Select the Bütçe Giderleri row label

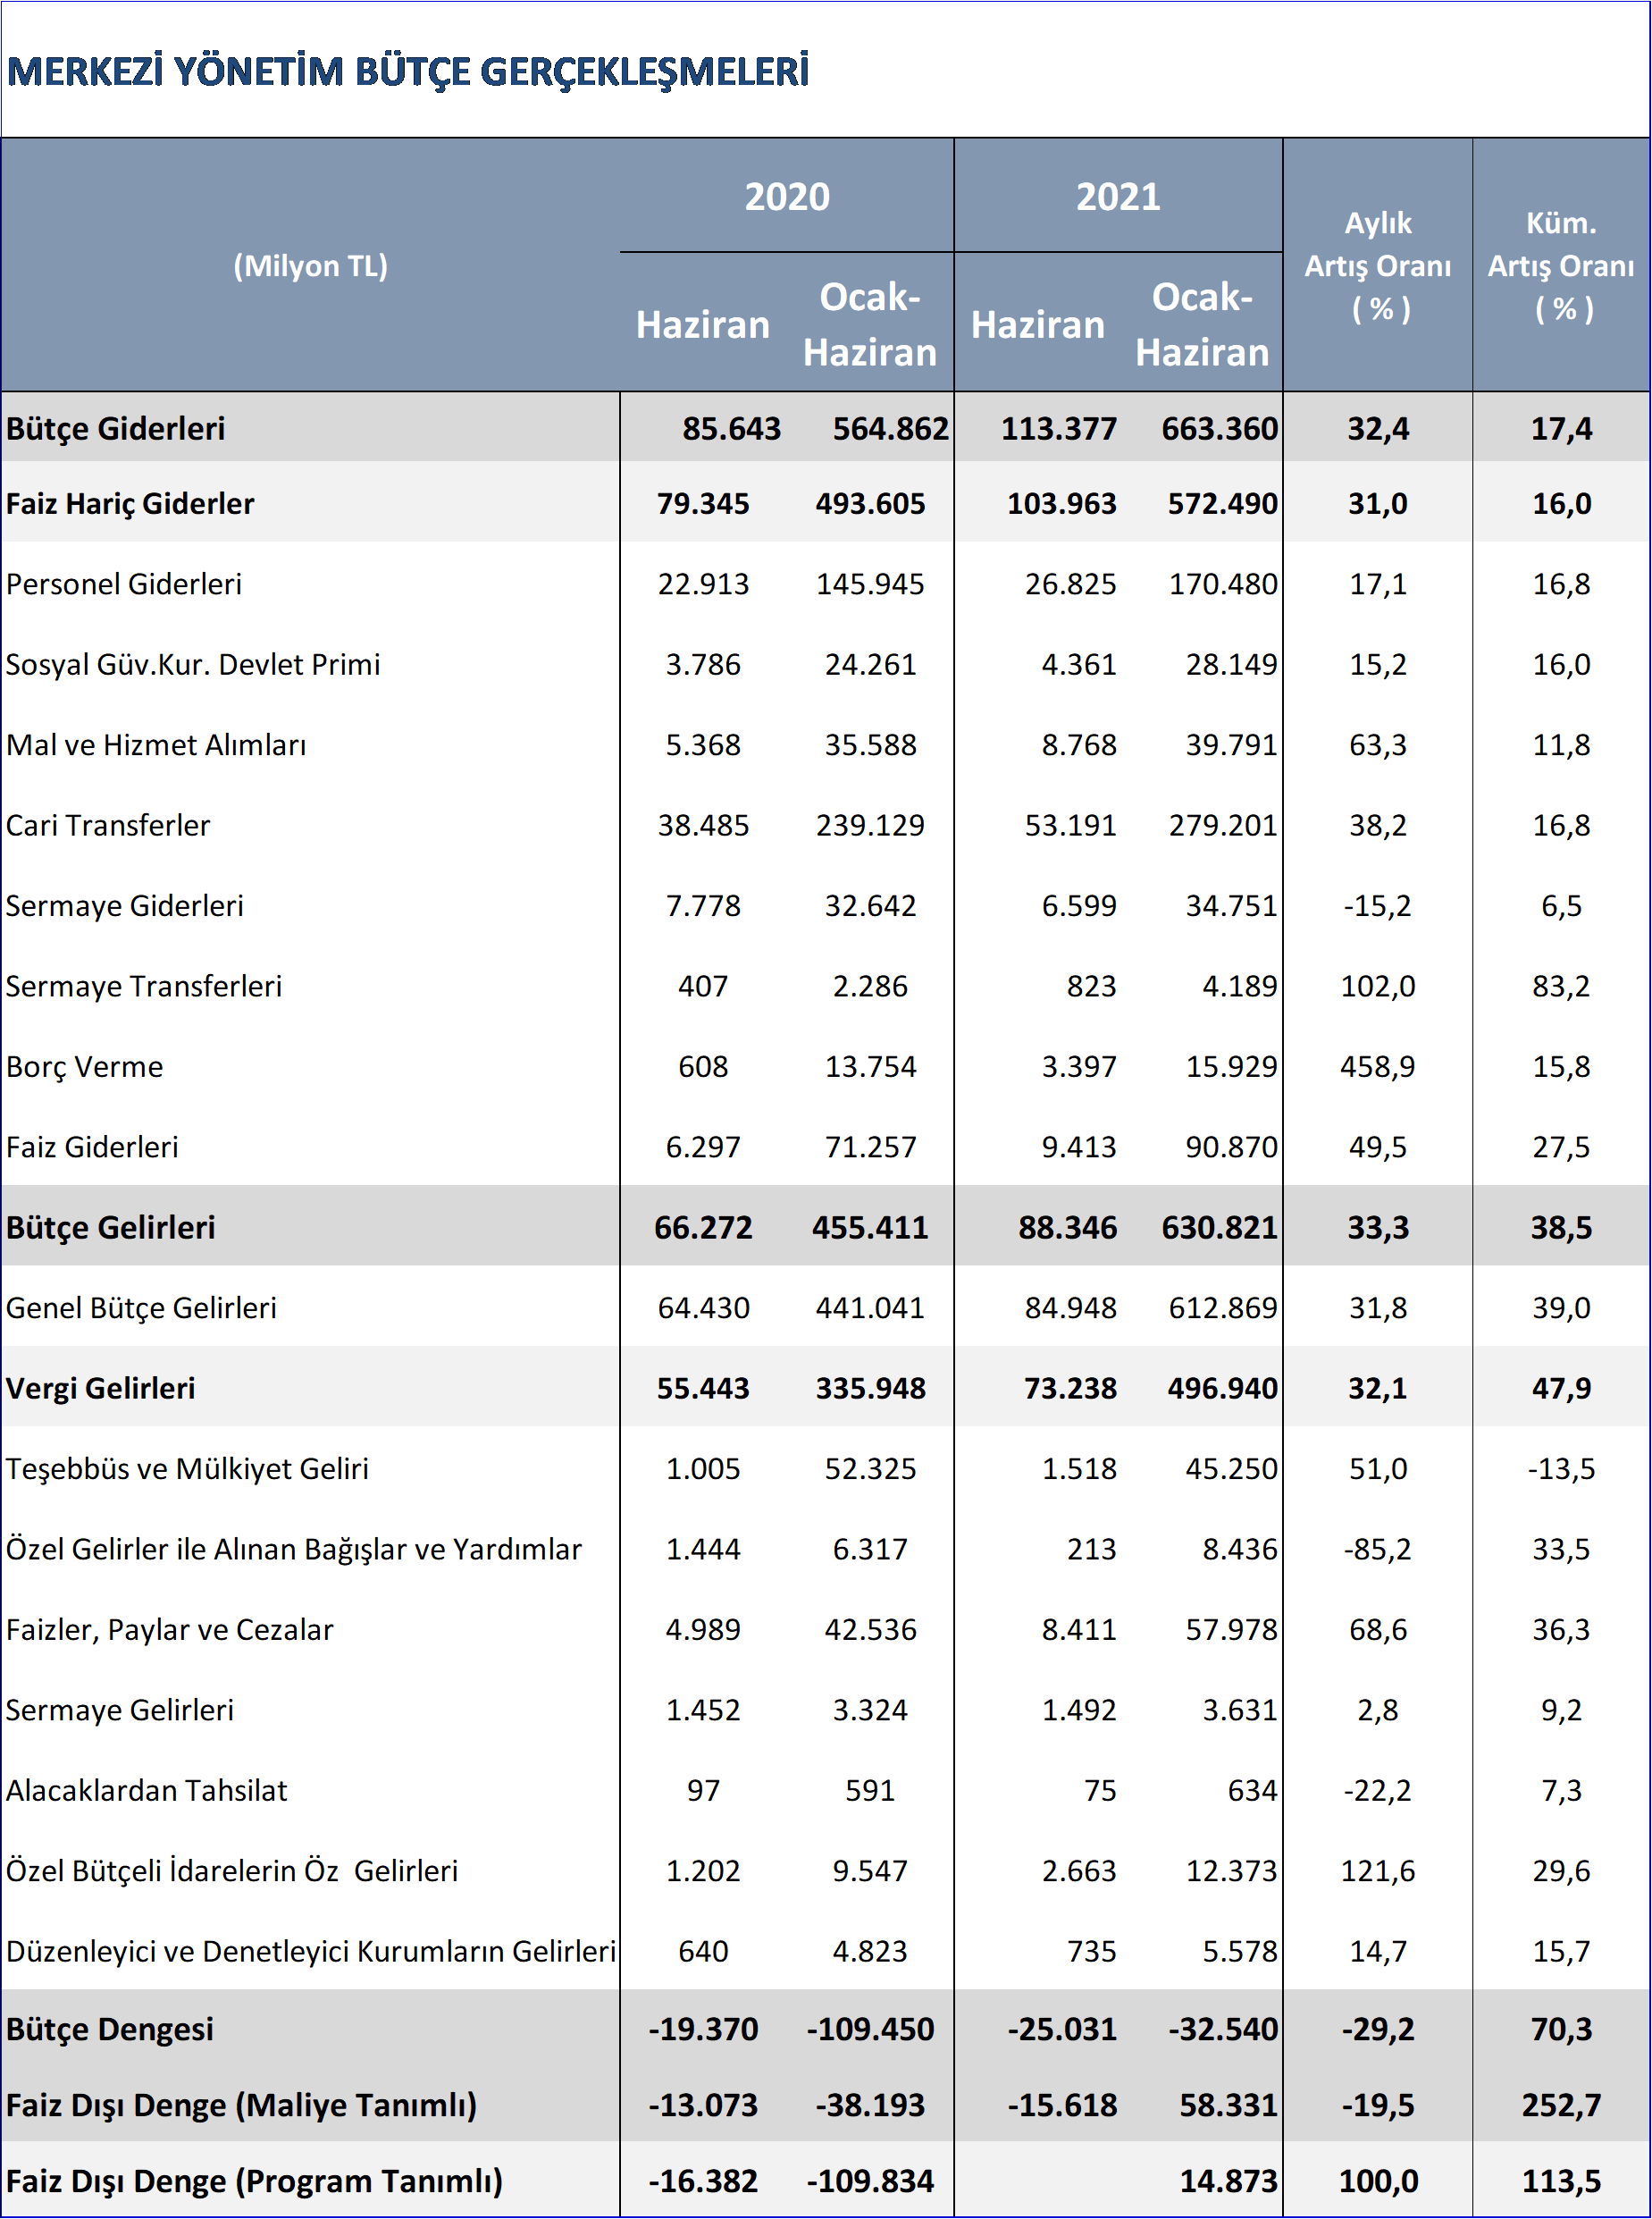(x=116, y=429)
